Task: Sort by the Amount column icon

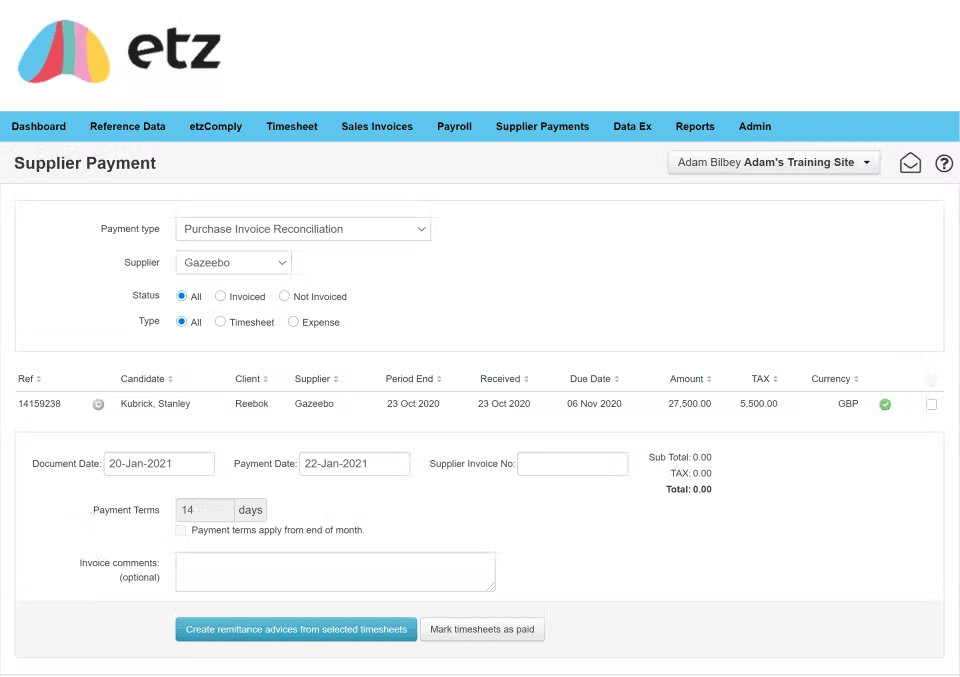Action: (x=707, y=379)
